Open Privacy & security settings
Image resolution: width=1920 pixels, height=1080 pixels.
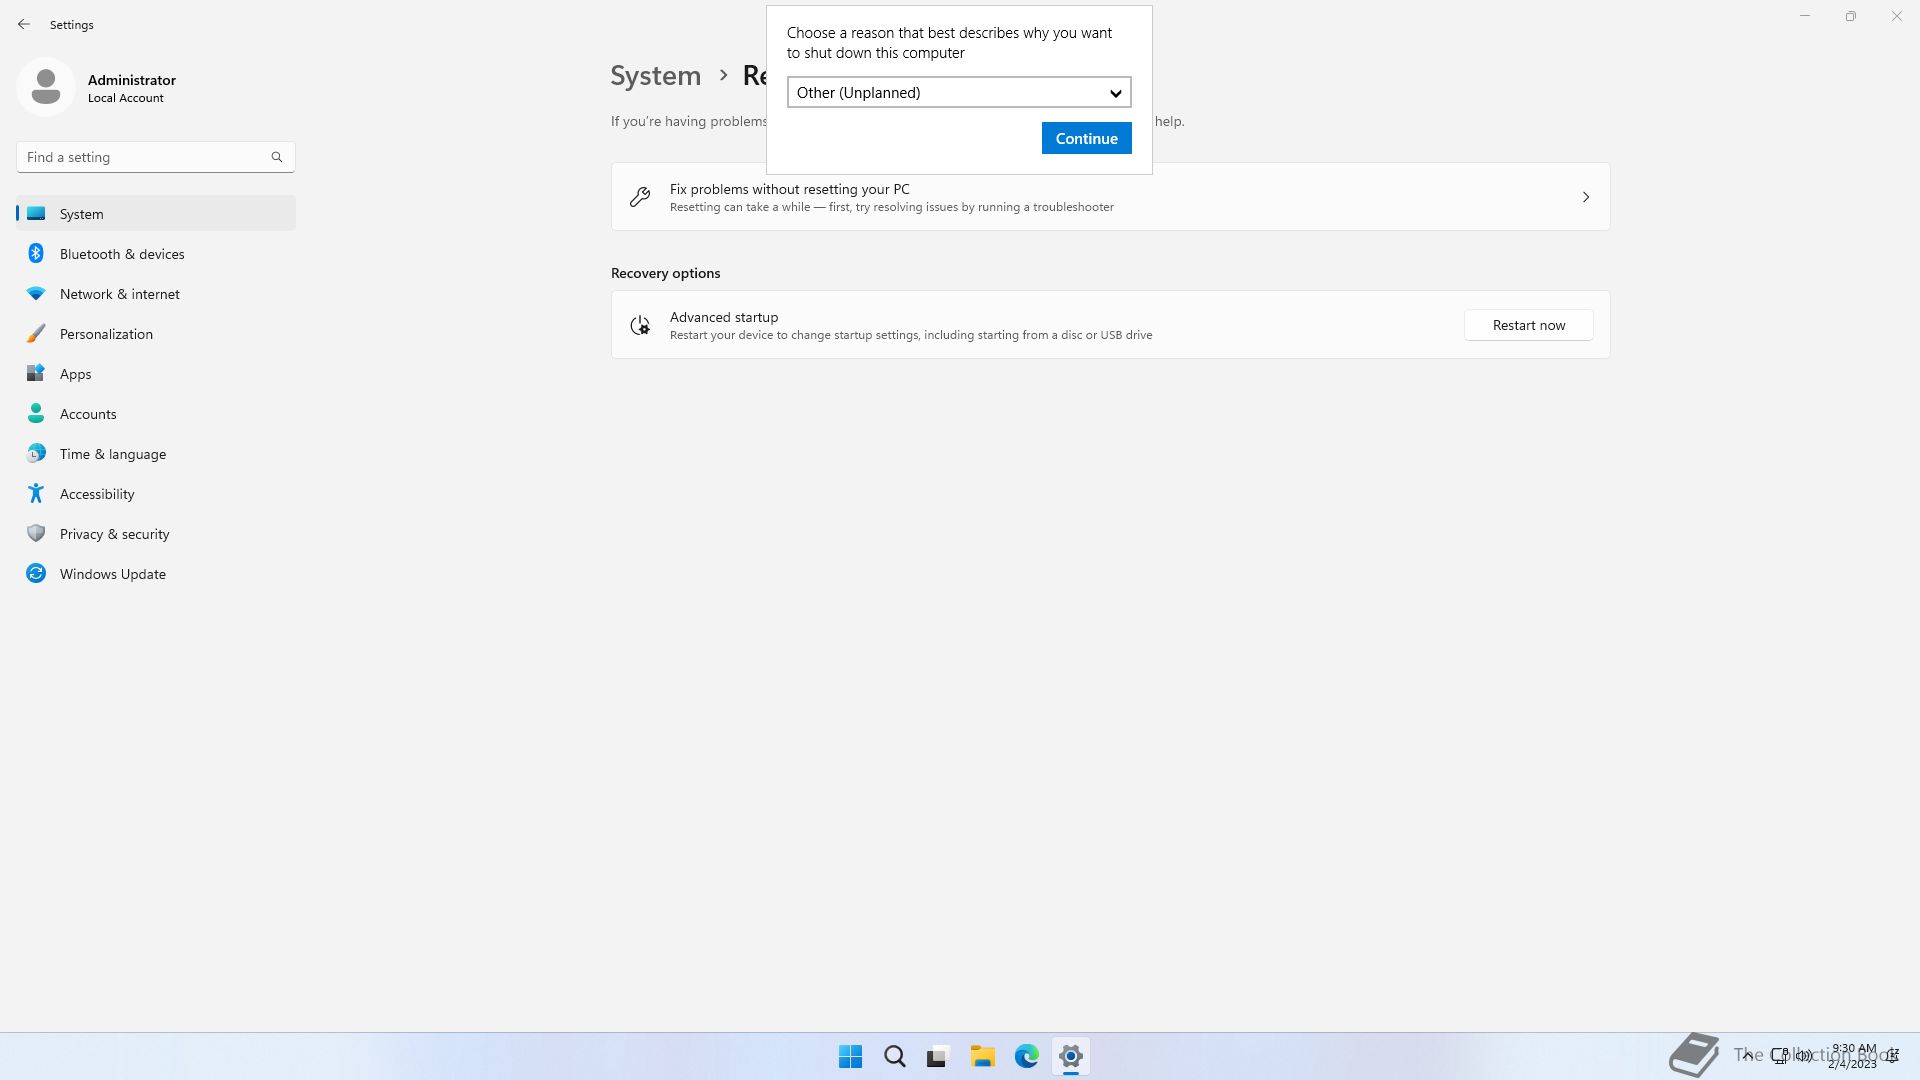pos(115,534)
